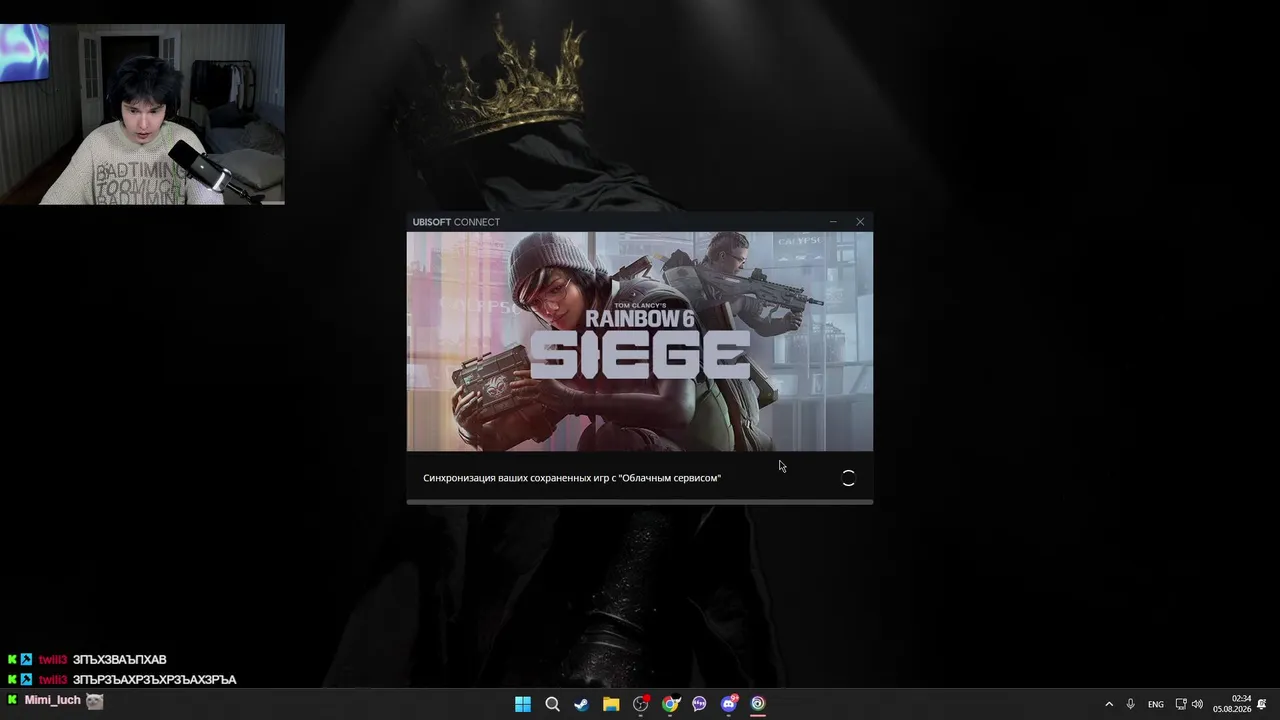
Task: Show hidden system tray icons
Action: (x=1108, y=704)
